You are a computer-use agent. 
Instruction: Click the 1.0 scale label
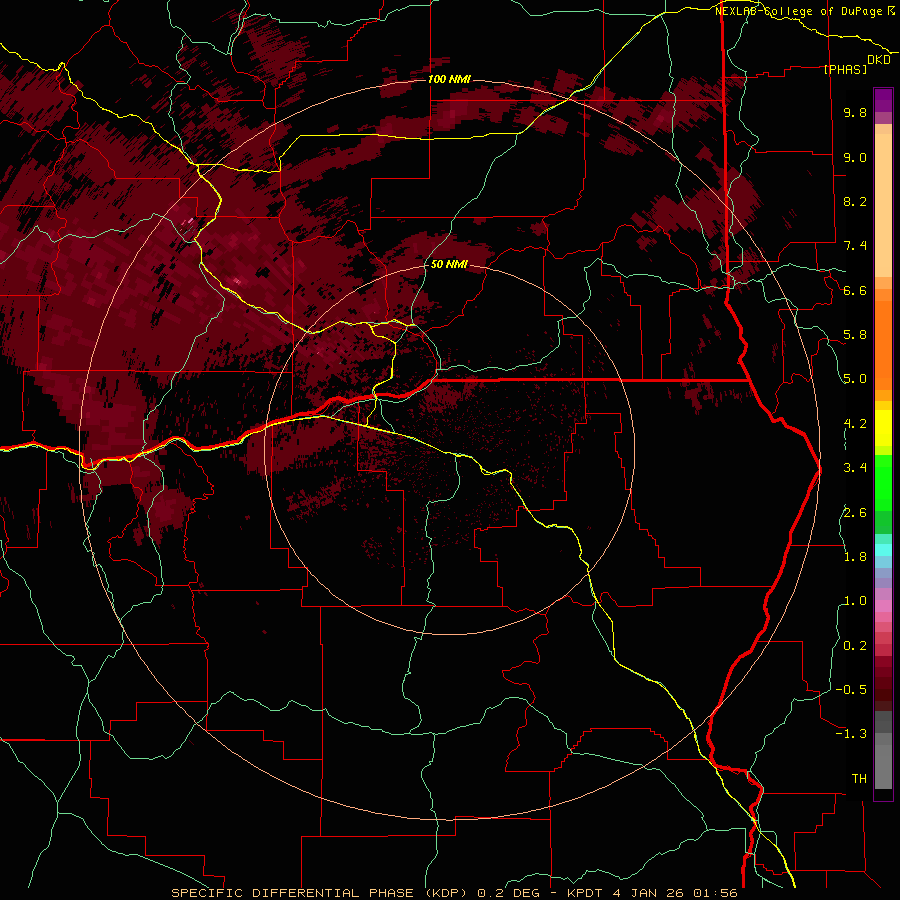click(855, 601)
